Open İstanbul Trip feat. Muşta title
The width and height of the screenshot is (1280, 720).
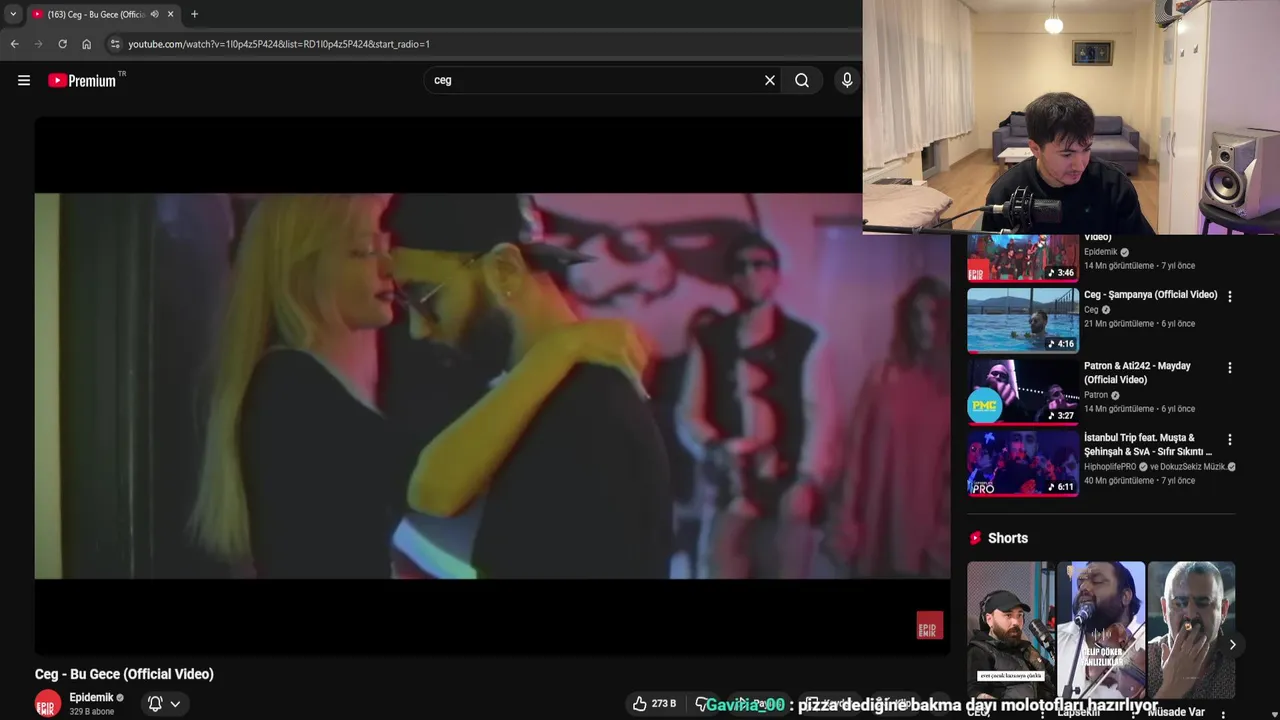[x=1148, y=444]
